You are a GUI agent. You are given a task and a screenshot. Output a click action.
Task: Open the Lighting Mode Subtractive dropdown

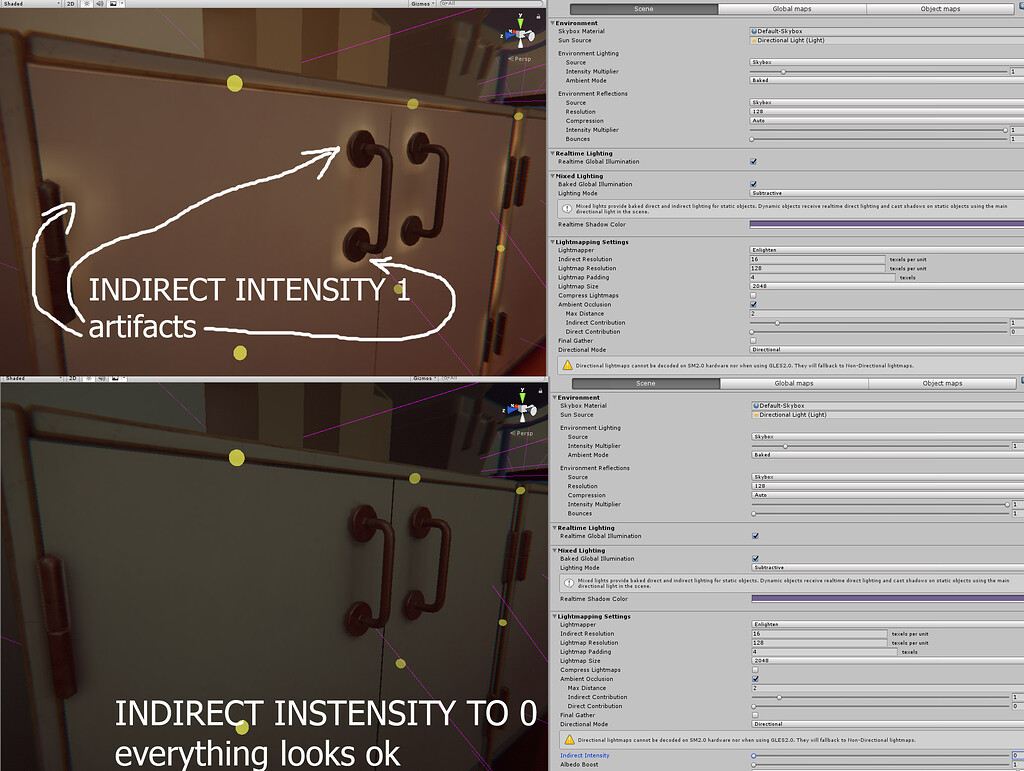(x=880, y=193)
